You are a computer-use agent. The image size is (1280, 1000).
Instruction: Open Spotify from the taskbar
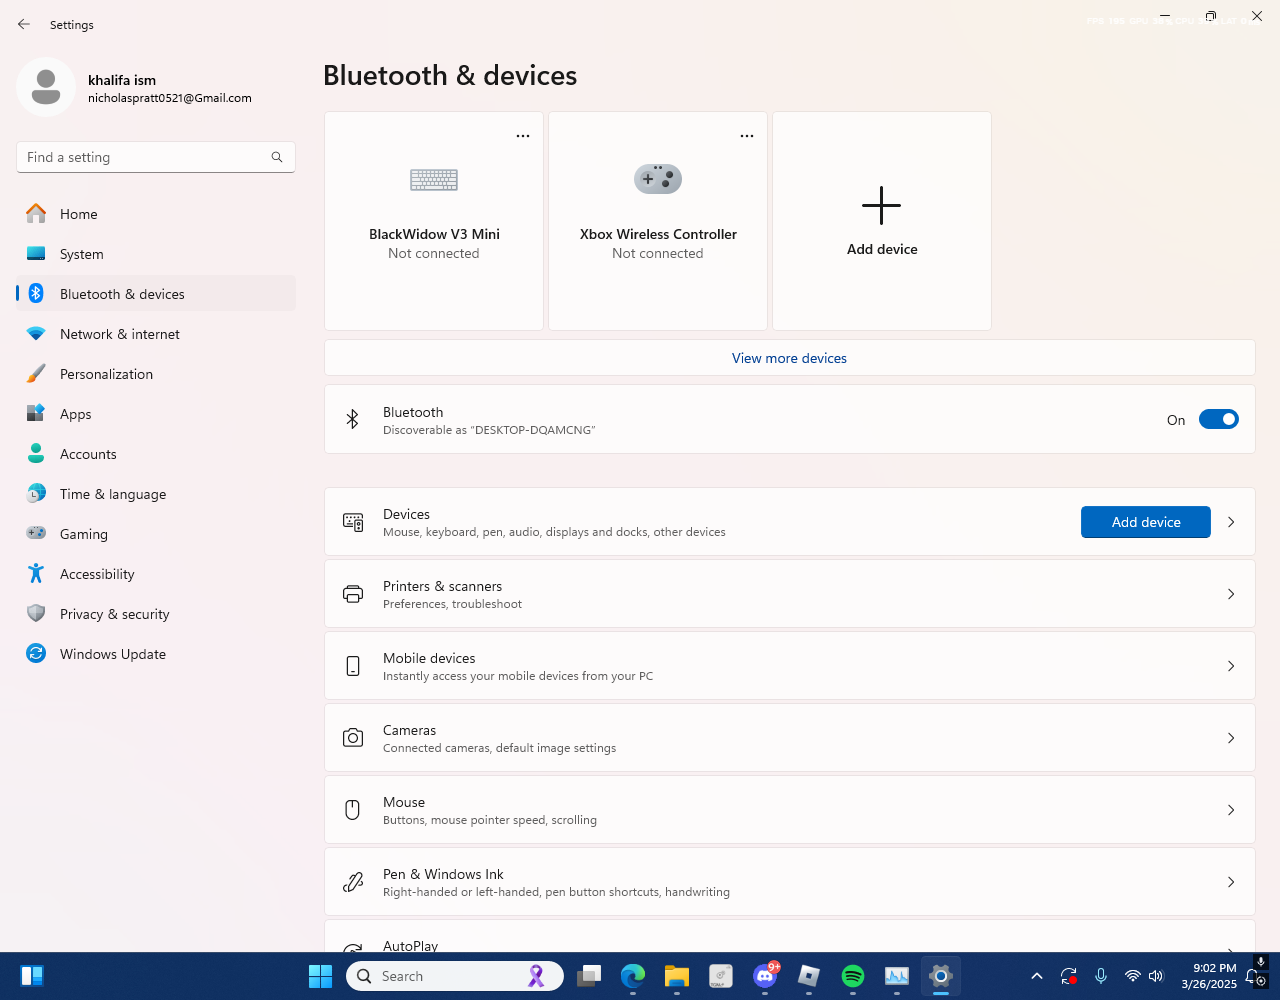tap(853, 976)
